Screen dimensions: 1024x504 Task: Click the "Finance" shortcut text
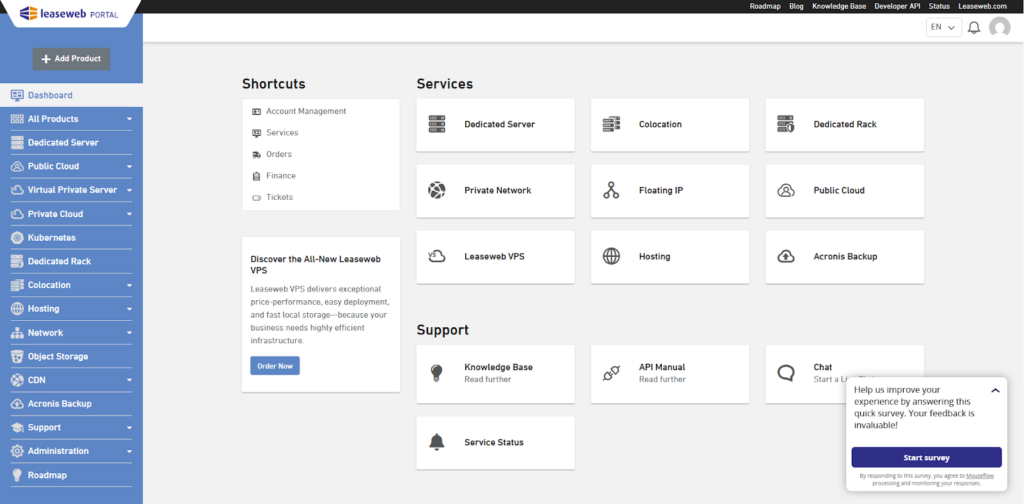point(281,176)
